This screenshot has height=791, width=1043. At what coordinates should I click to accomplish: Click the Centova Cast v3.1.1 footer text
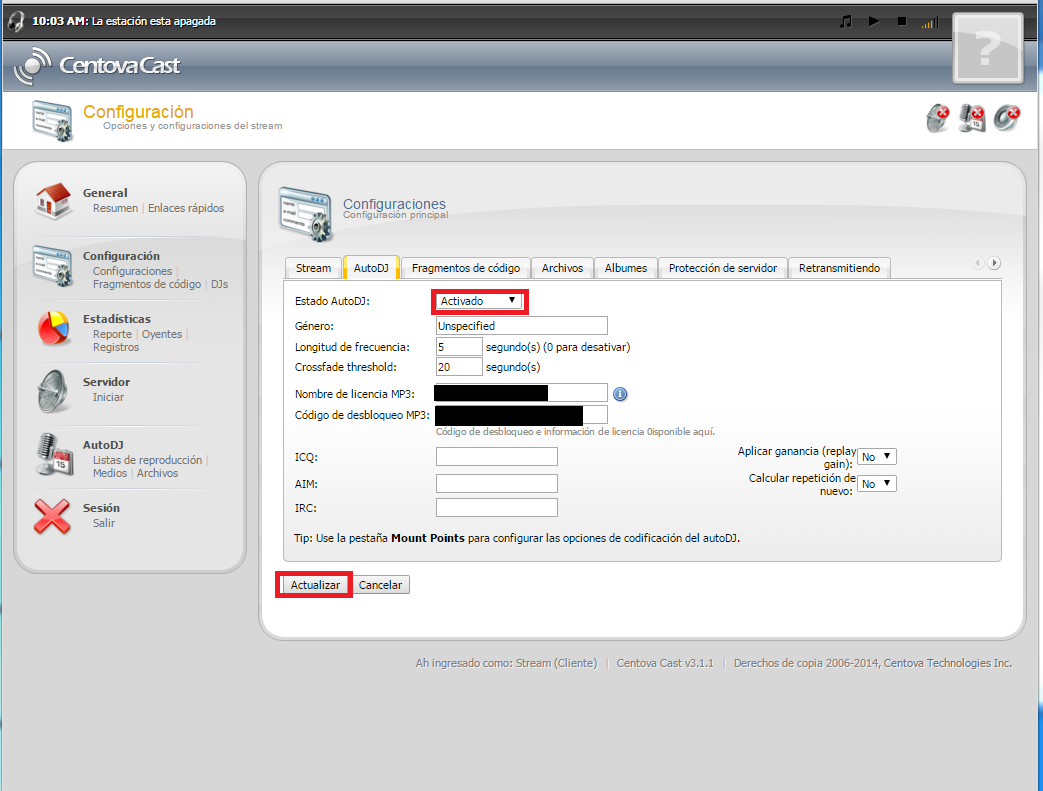click(665, 663)
